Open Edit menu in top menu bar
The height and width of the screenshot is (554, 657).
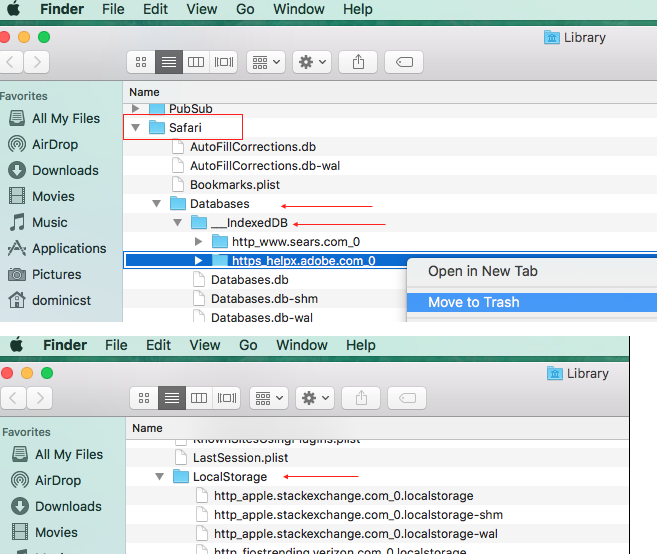(155, 9)
